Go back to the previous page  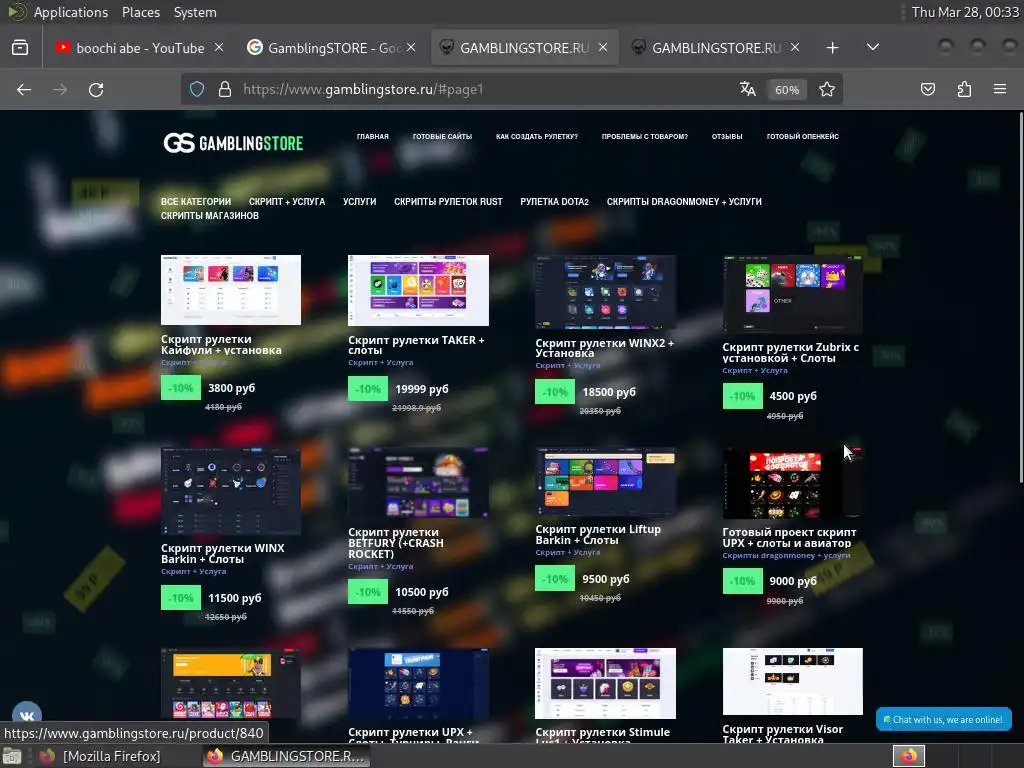point(24,89)
